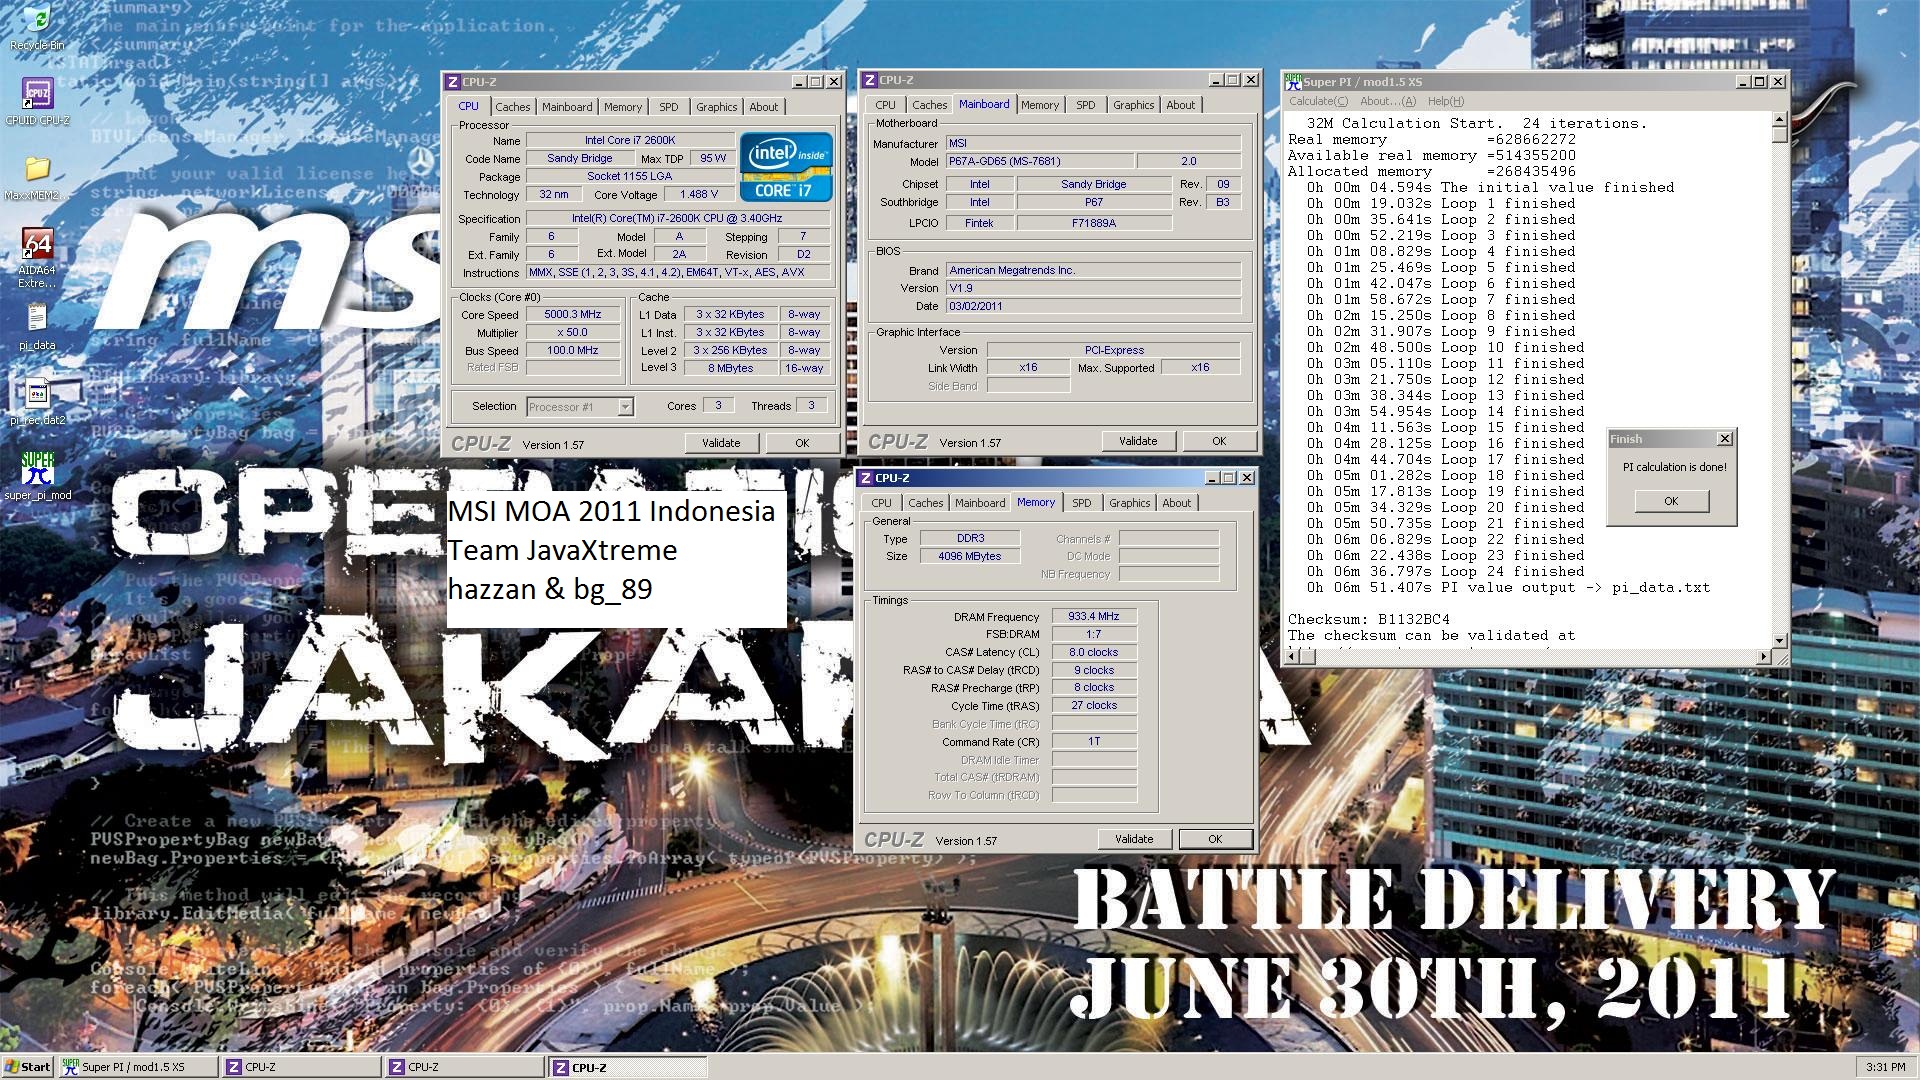1920x1080 pixels.
Task: Select the Graphics tab in the Mainboard window
Action: point(1133,105)
